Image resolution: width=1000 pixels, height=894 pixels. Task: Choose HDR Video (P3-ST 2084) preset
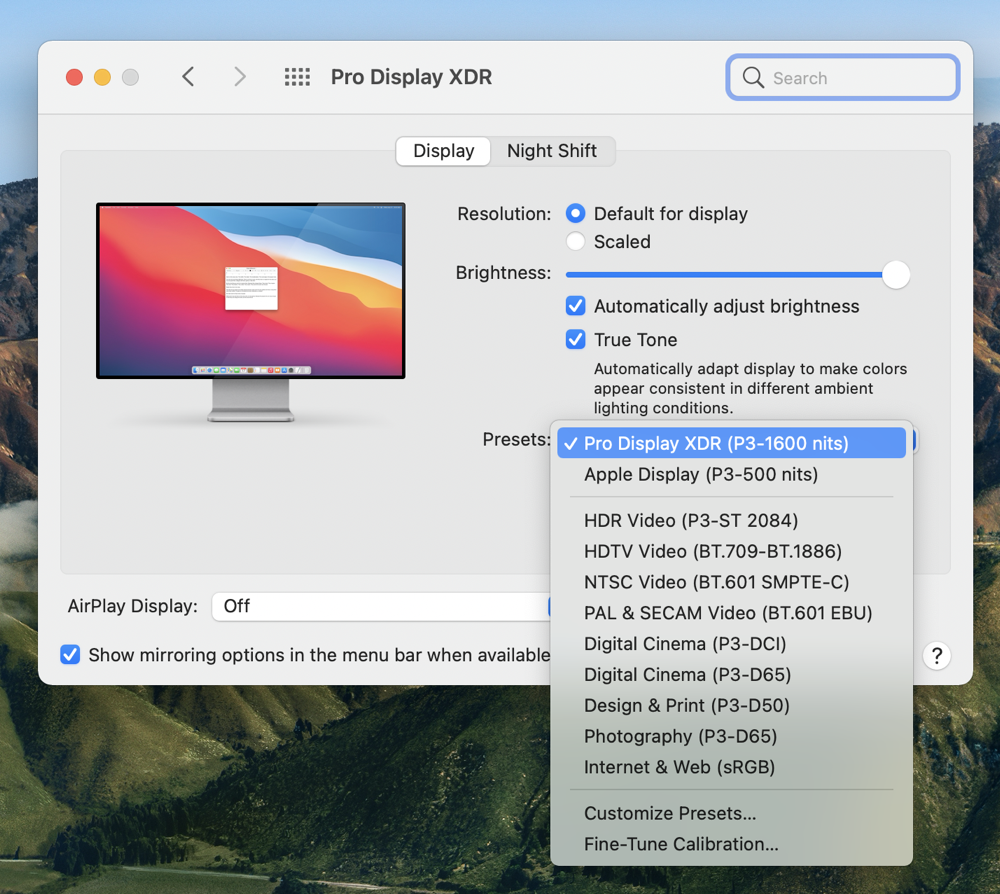[691, 520]
